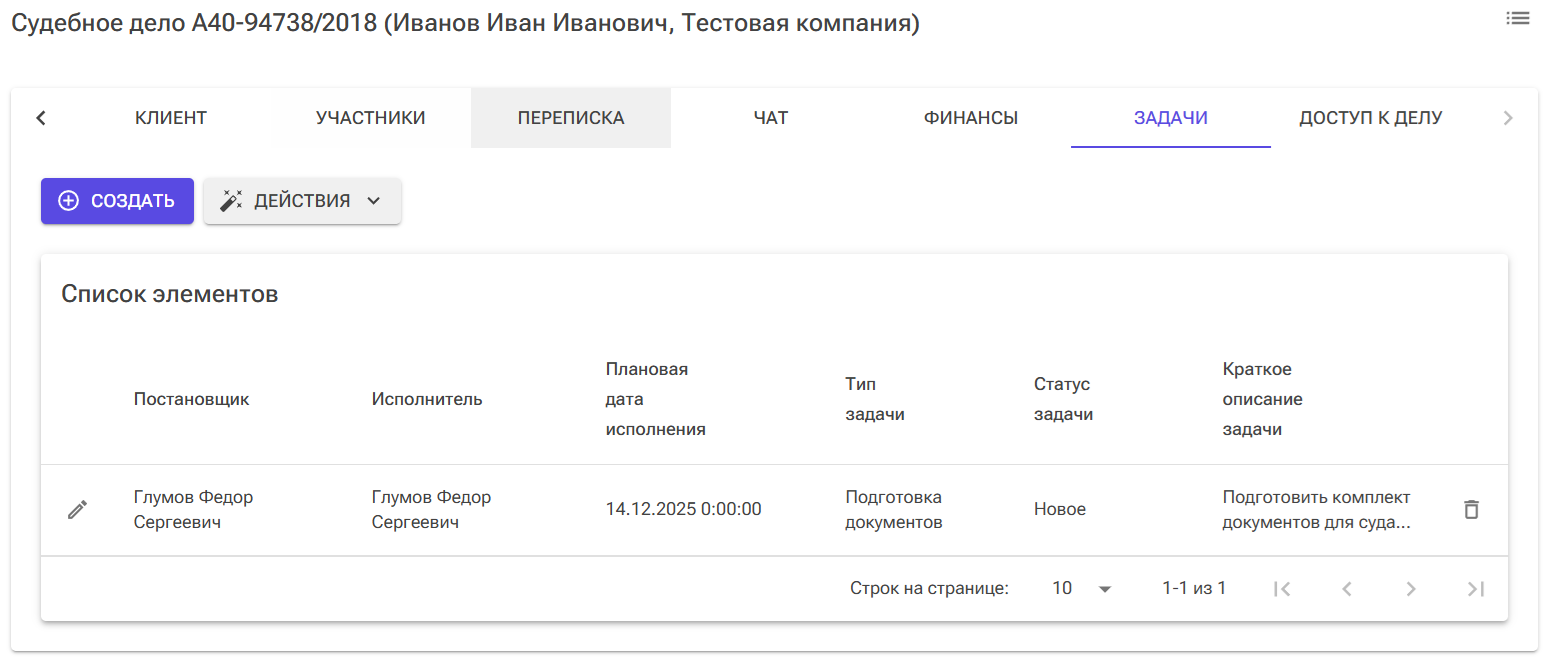The image size is (1549, 658).
Task: Jump to first page via pagination icon
Action: [1283, 588]
